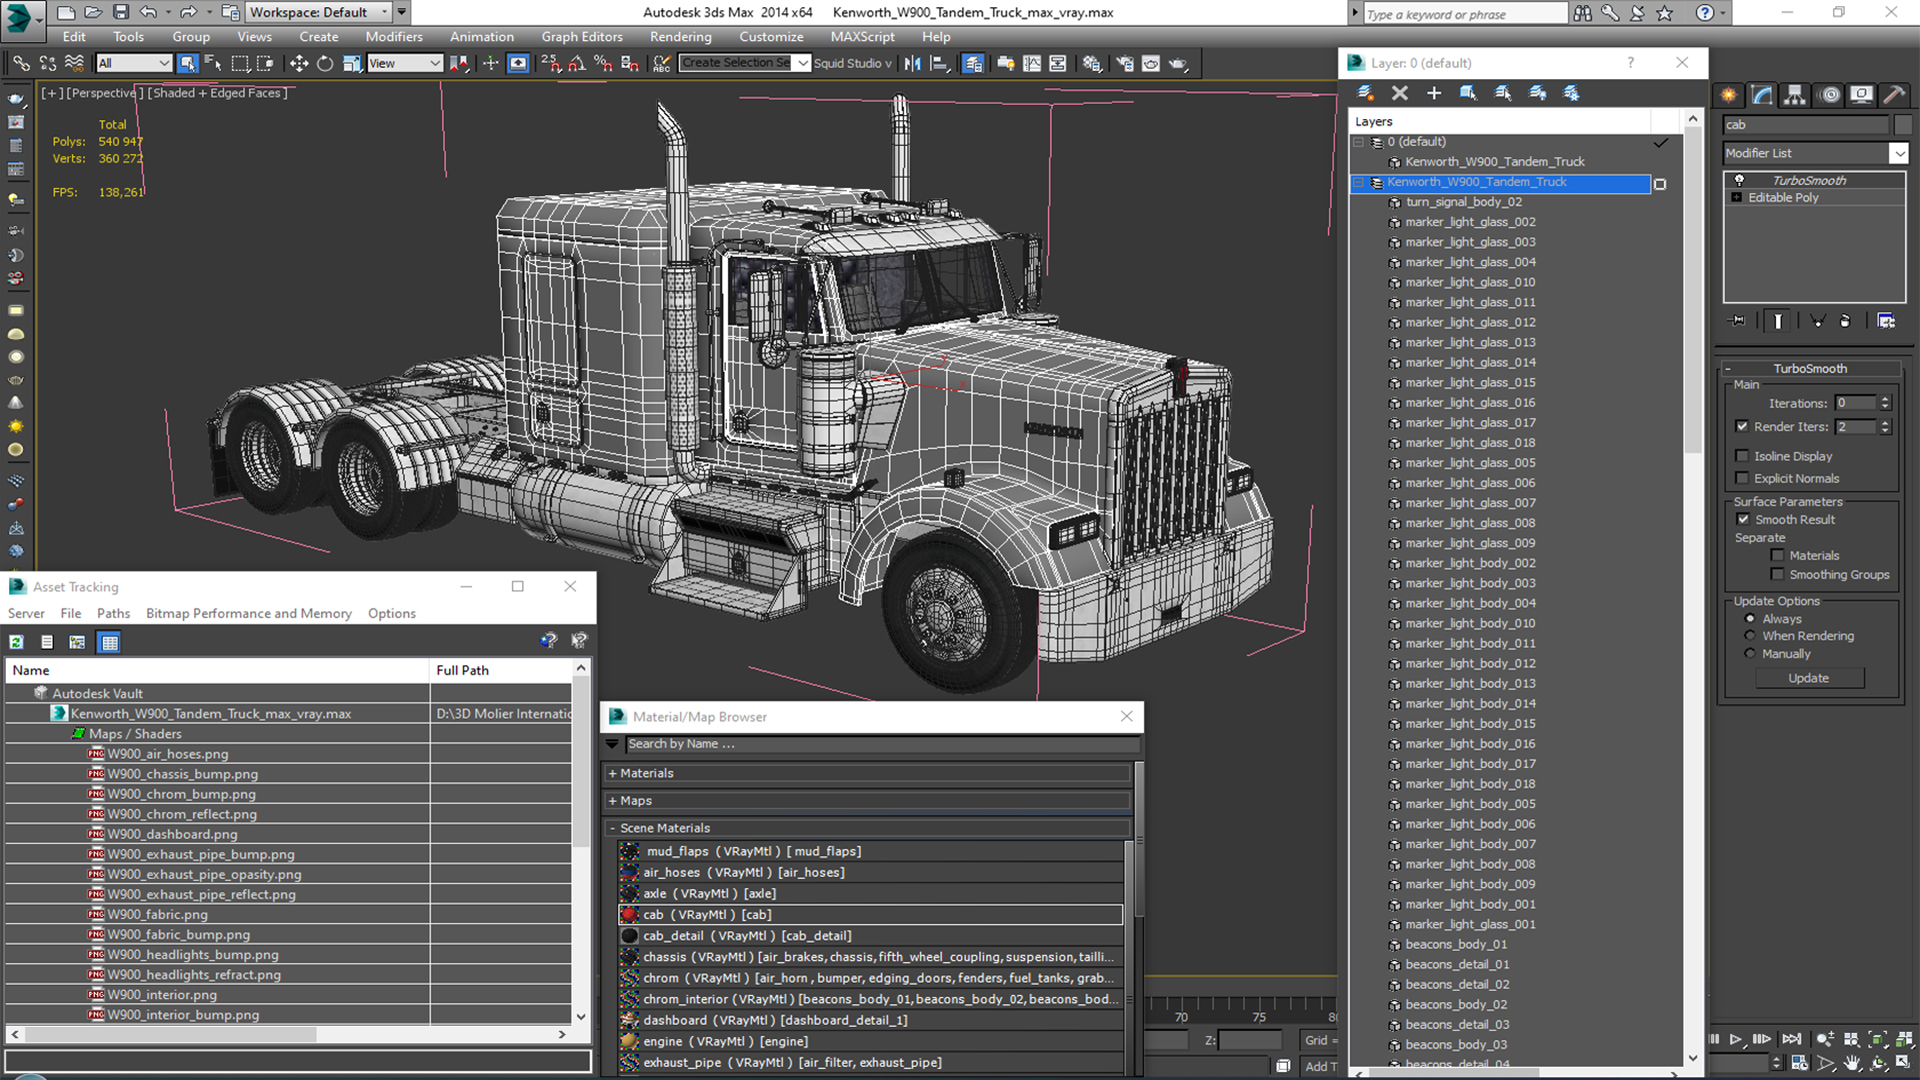This screenshot has height=1080, width=1920.
Task: Click the teapot render production icon
Action: coord(1179,63)
